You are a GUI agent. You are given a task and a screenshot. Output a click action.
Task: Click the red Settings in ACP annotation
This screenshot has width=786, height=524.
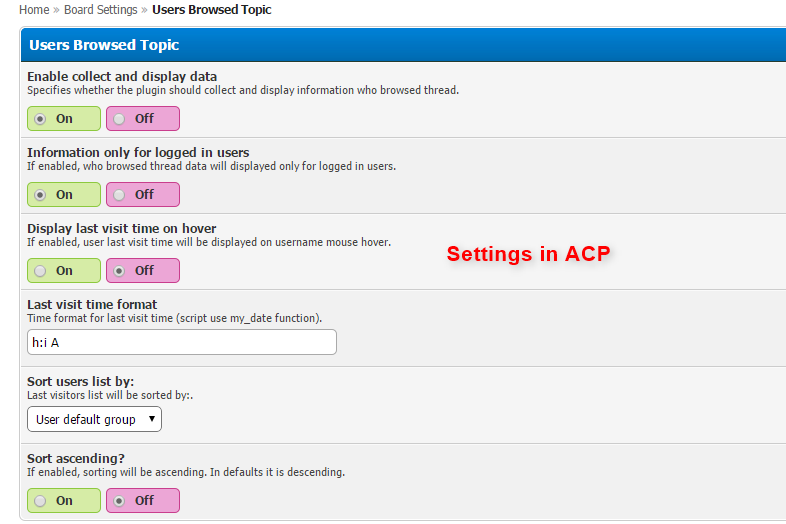click(527, 254)
